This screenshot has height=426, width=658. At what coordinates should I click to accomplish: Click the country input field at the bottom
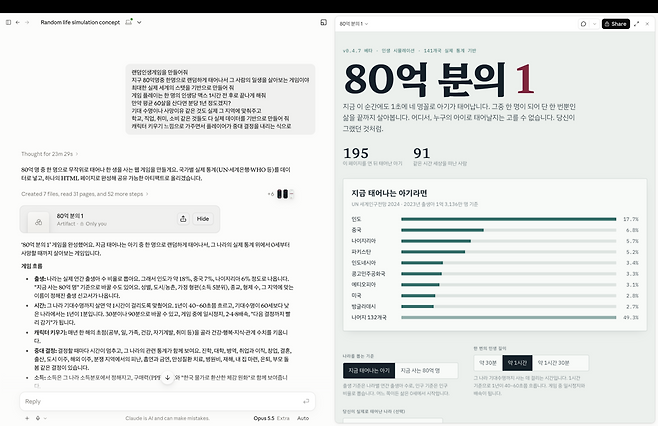(x=392, y=421)
